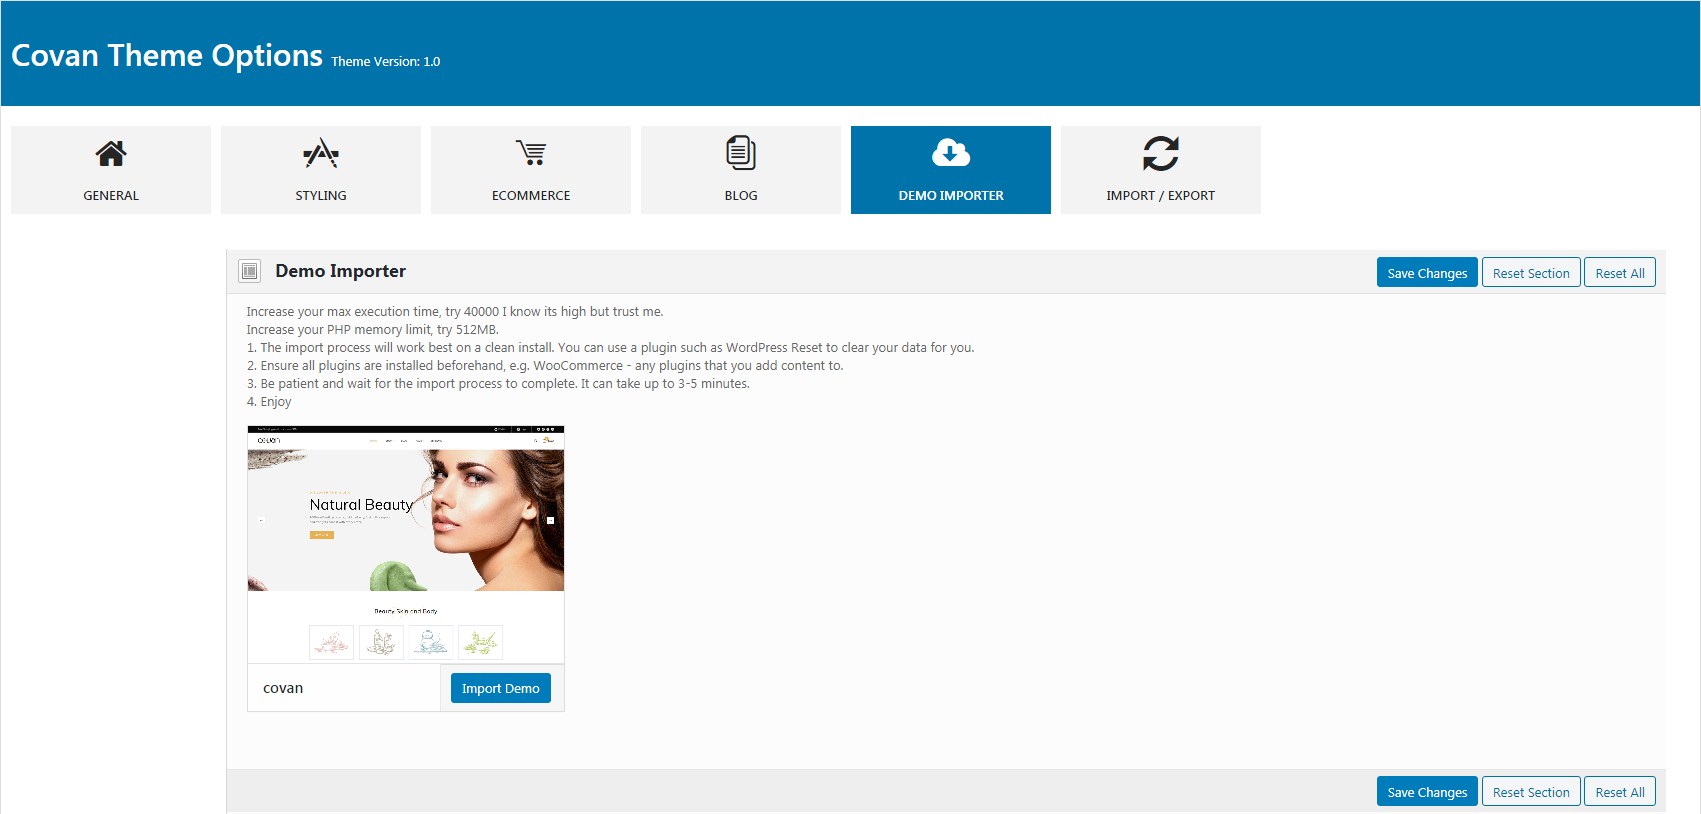Click the top Reset Section button
The height and width of the screenshot is (814, 1701).
tap(1531, 273)
